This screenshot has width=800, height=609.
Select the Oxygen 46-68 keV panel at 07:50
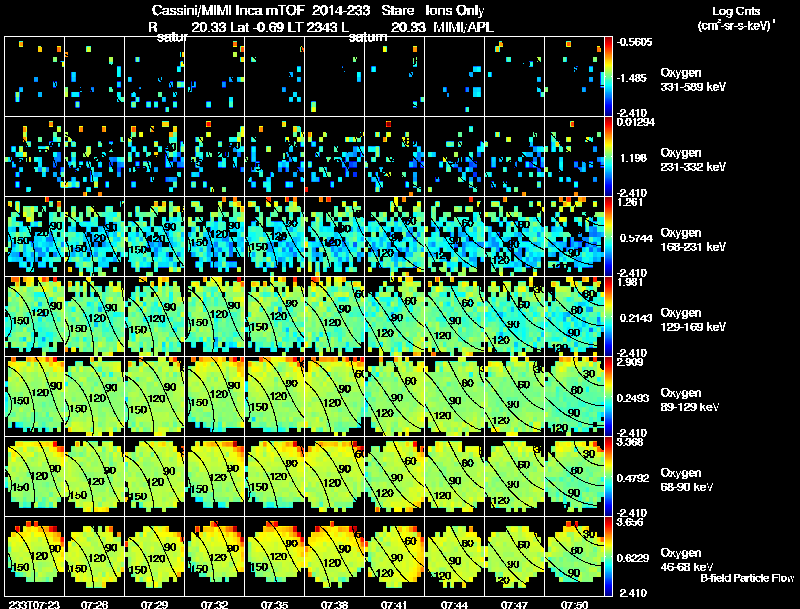tap(574, 556)
